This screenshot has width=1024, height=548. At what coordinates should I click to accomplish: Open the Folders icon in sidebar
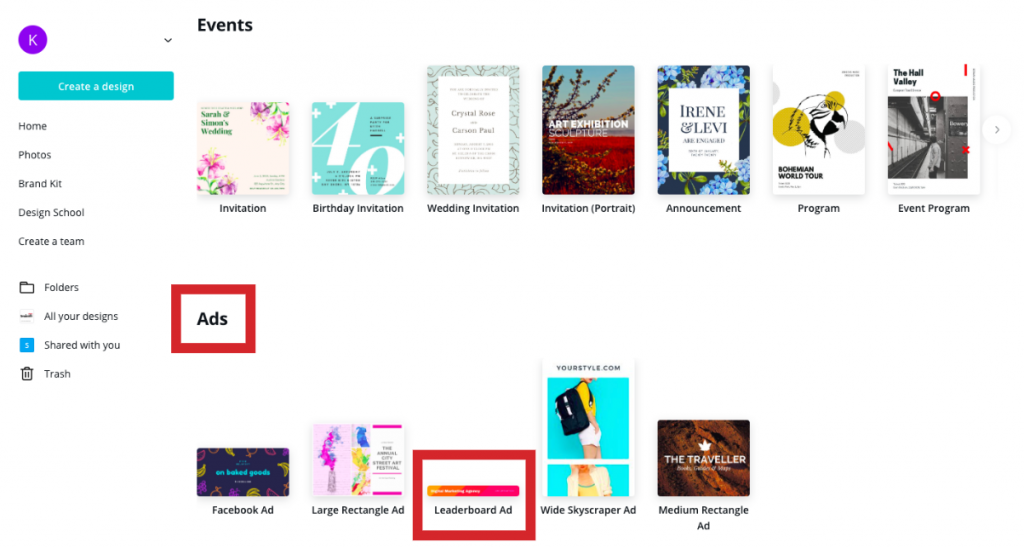(27, 287)
